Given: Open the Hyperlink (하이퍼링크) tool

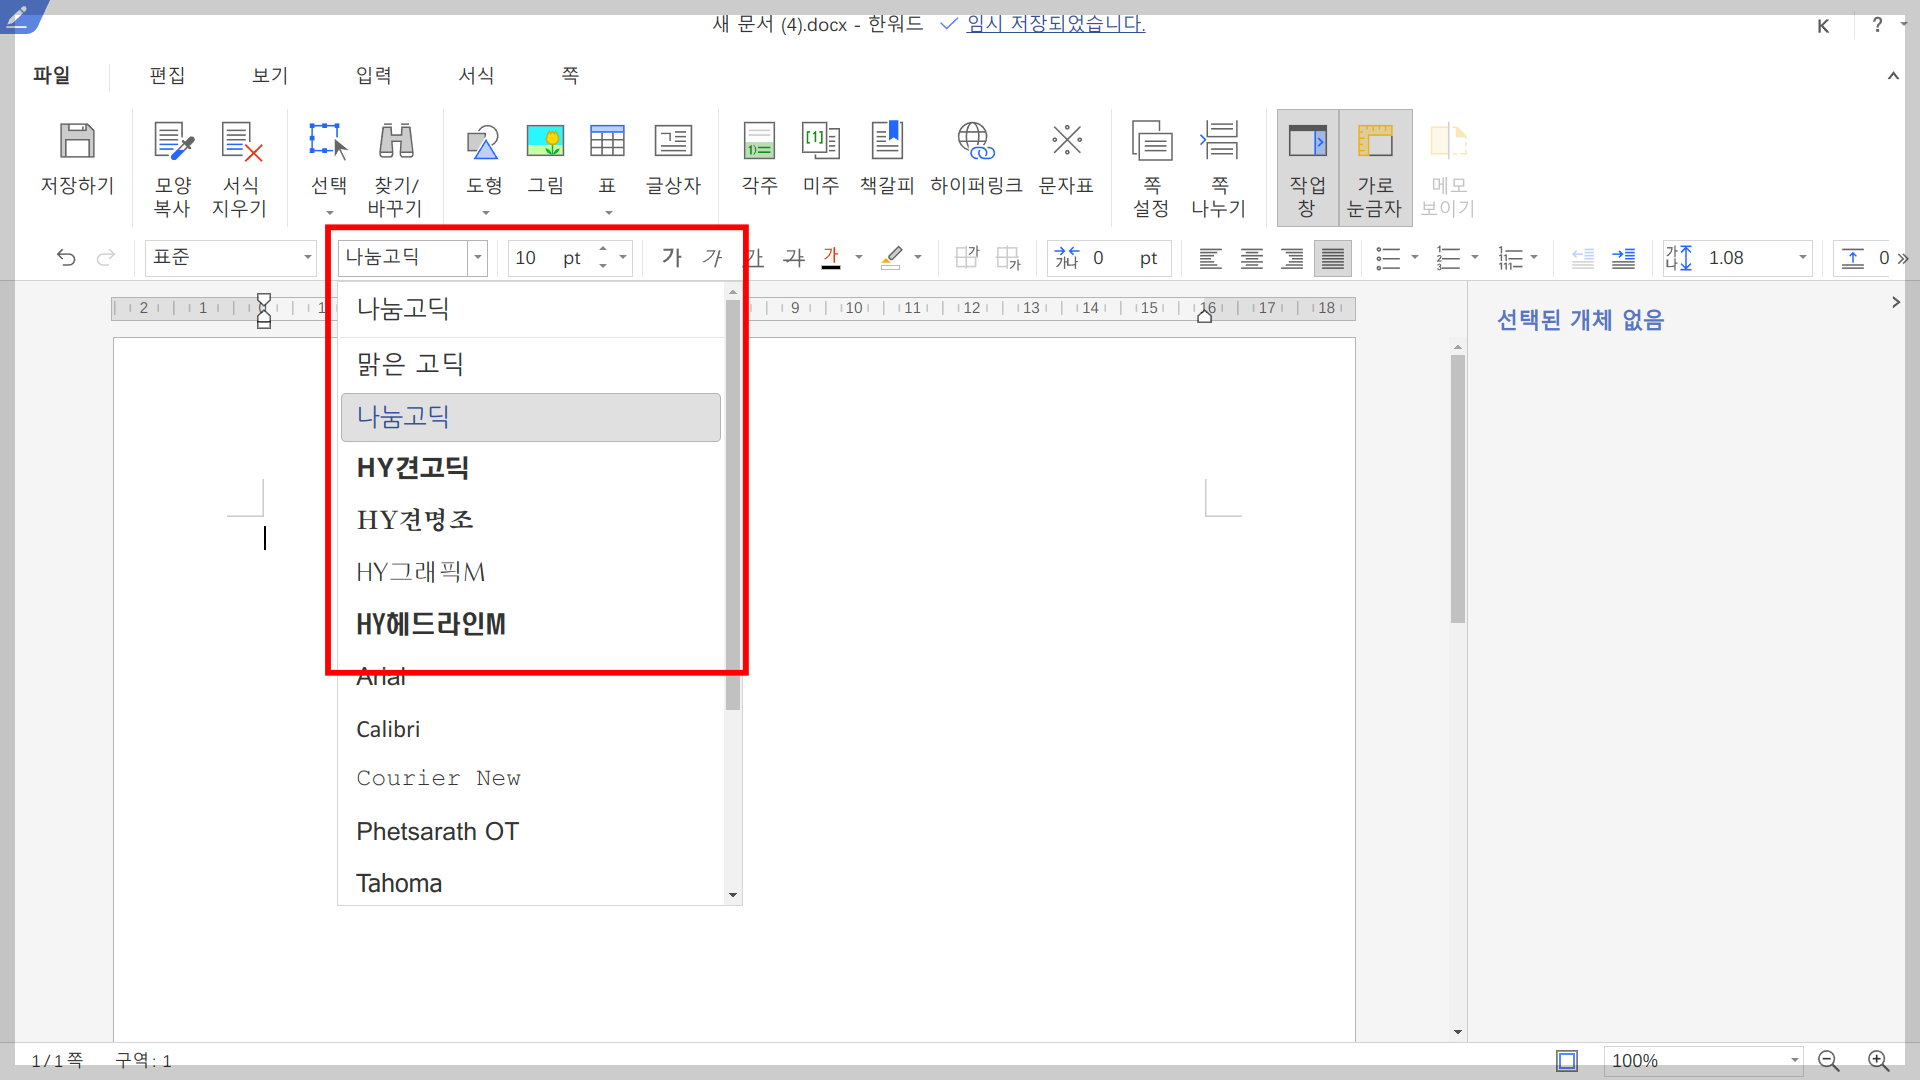Looking at the screenshot, I should [975, 142].
